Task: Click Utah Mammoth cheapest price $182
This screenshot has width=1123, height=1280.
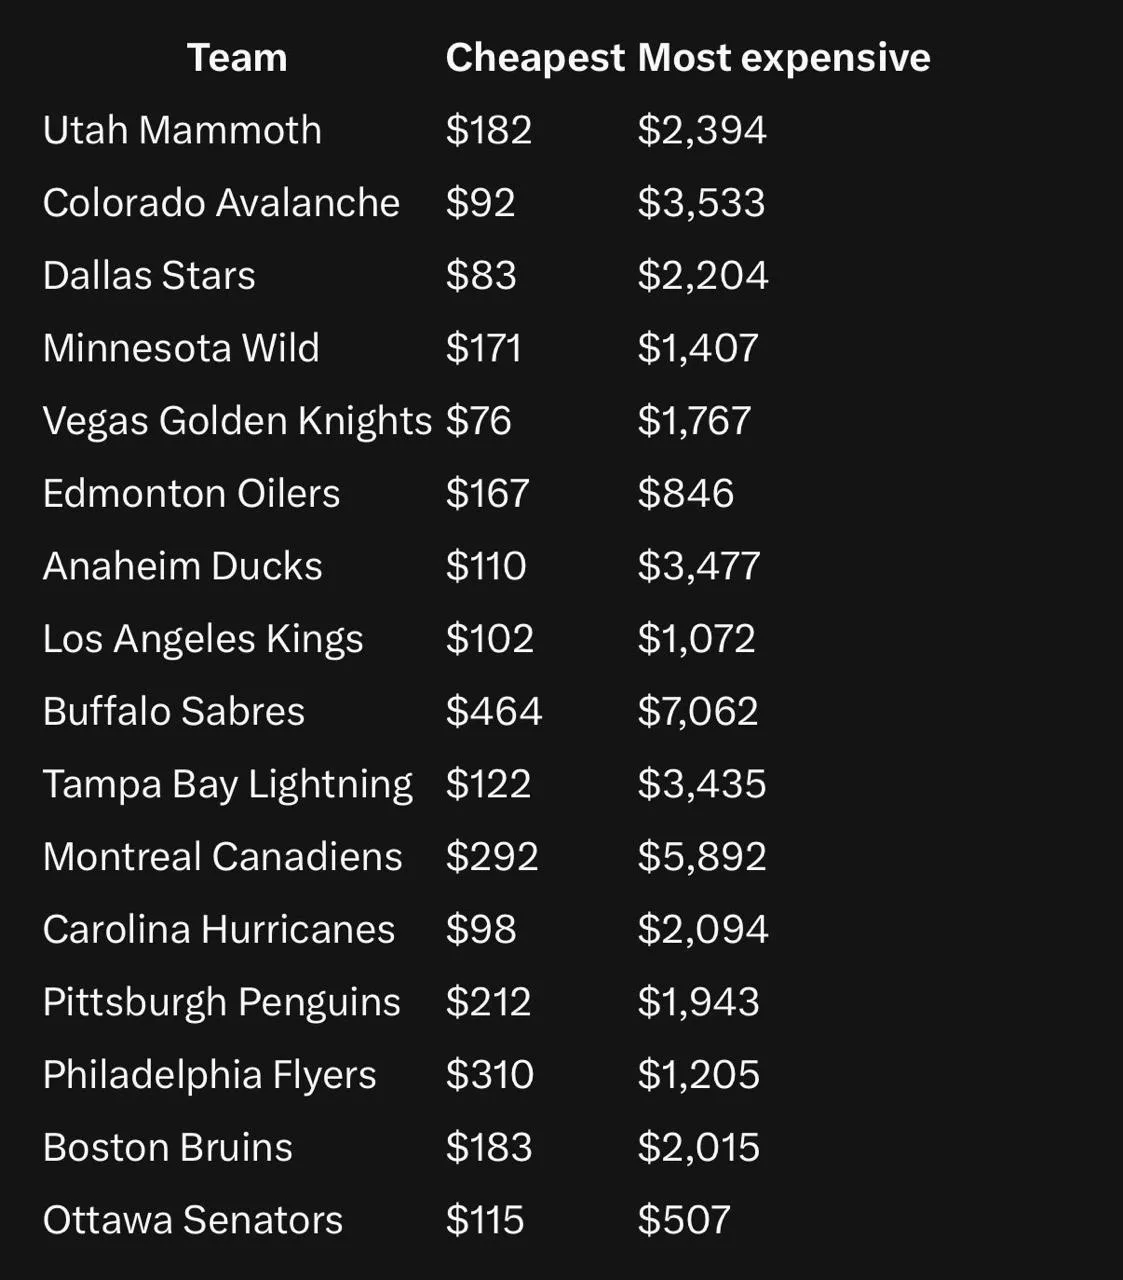Action: [489, 130]
